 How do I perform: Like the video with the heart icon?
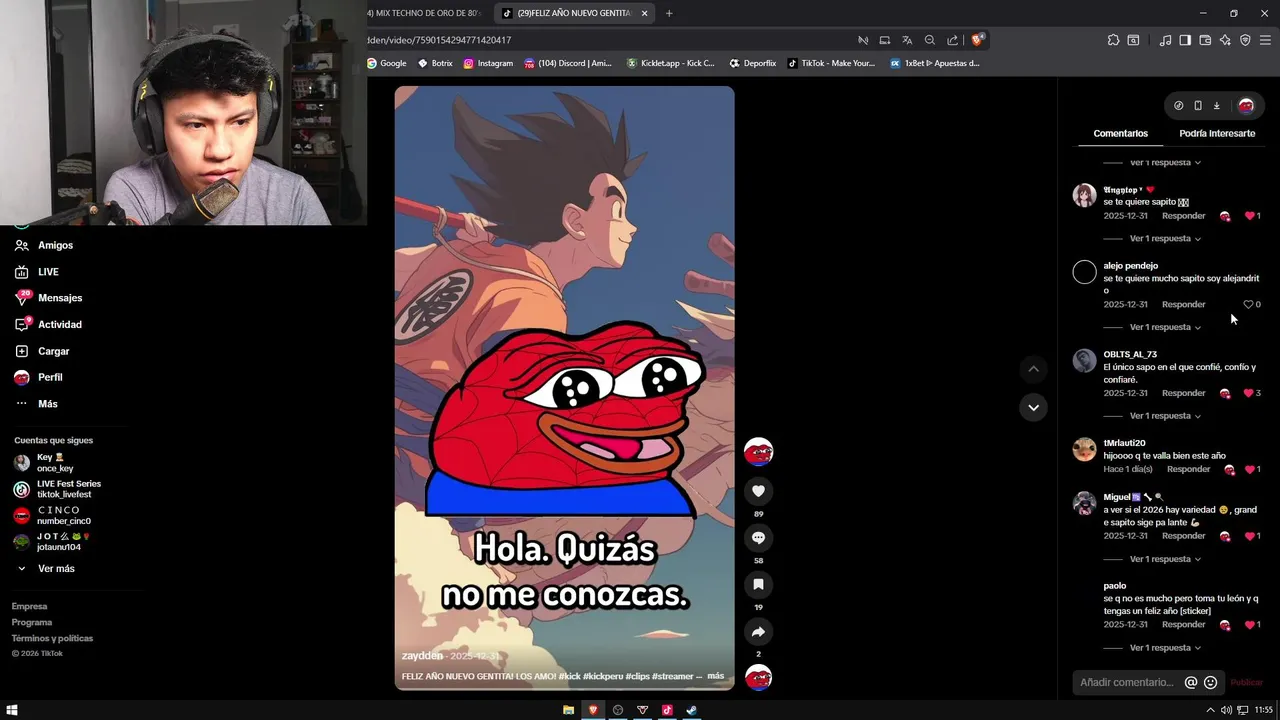coord(758,491)
